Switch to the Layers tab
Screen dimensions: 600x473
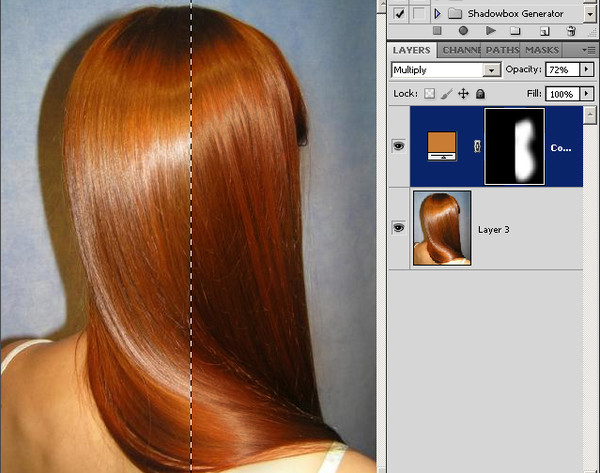tap(411, 50)
